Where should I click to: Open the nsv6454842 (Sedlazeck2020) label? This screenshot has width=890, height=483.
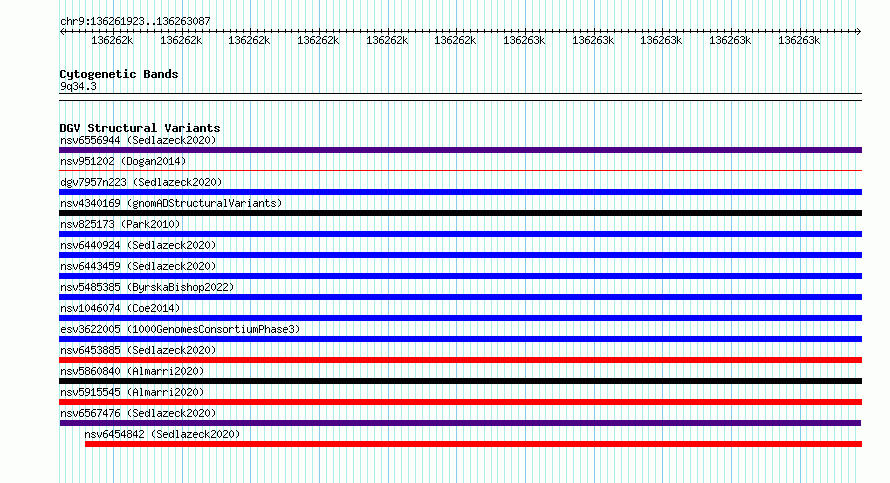click(x=162, y=434)
